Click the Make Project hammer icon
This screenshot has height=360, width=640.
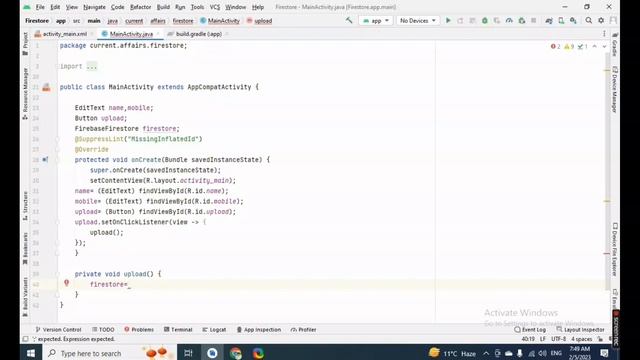tap(349, 20)
